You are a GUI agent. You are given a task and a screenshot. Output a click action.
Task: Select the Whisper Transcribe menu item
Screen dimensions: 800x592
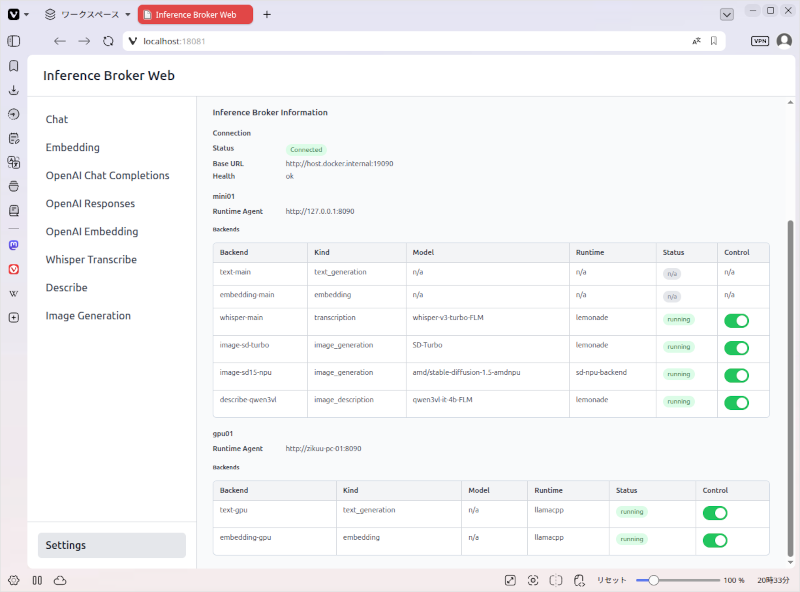91,260
